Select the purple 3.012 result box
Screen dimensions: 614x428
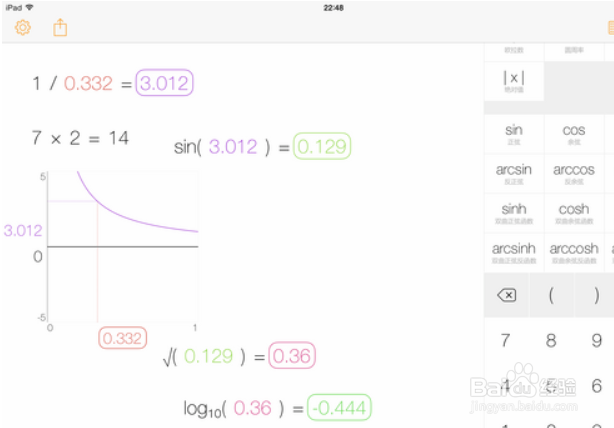click(164, 83)
